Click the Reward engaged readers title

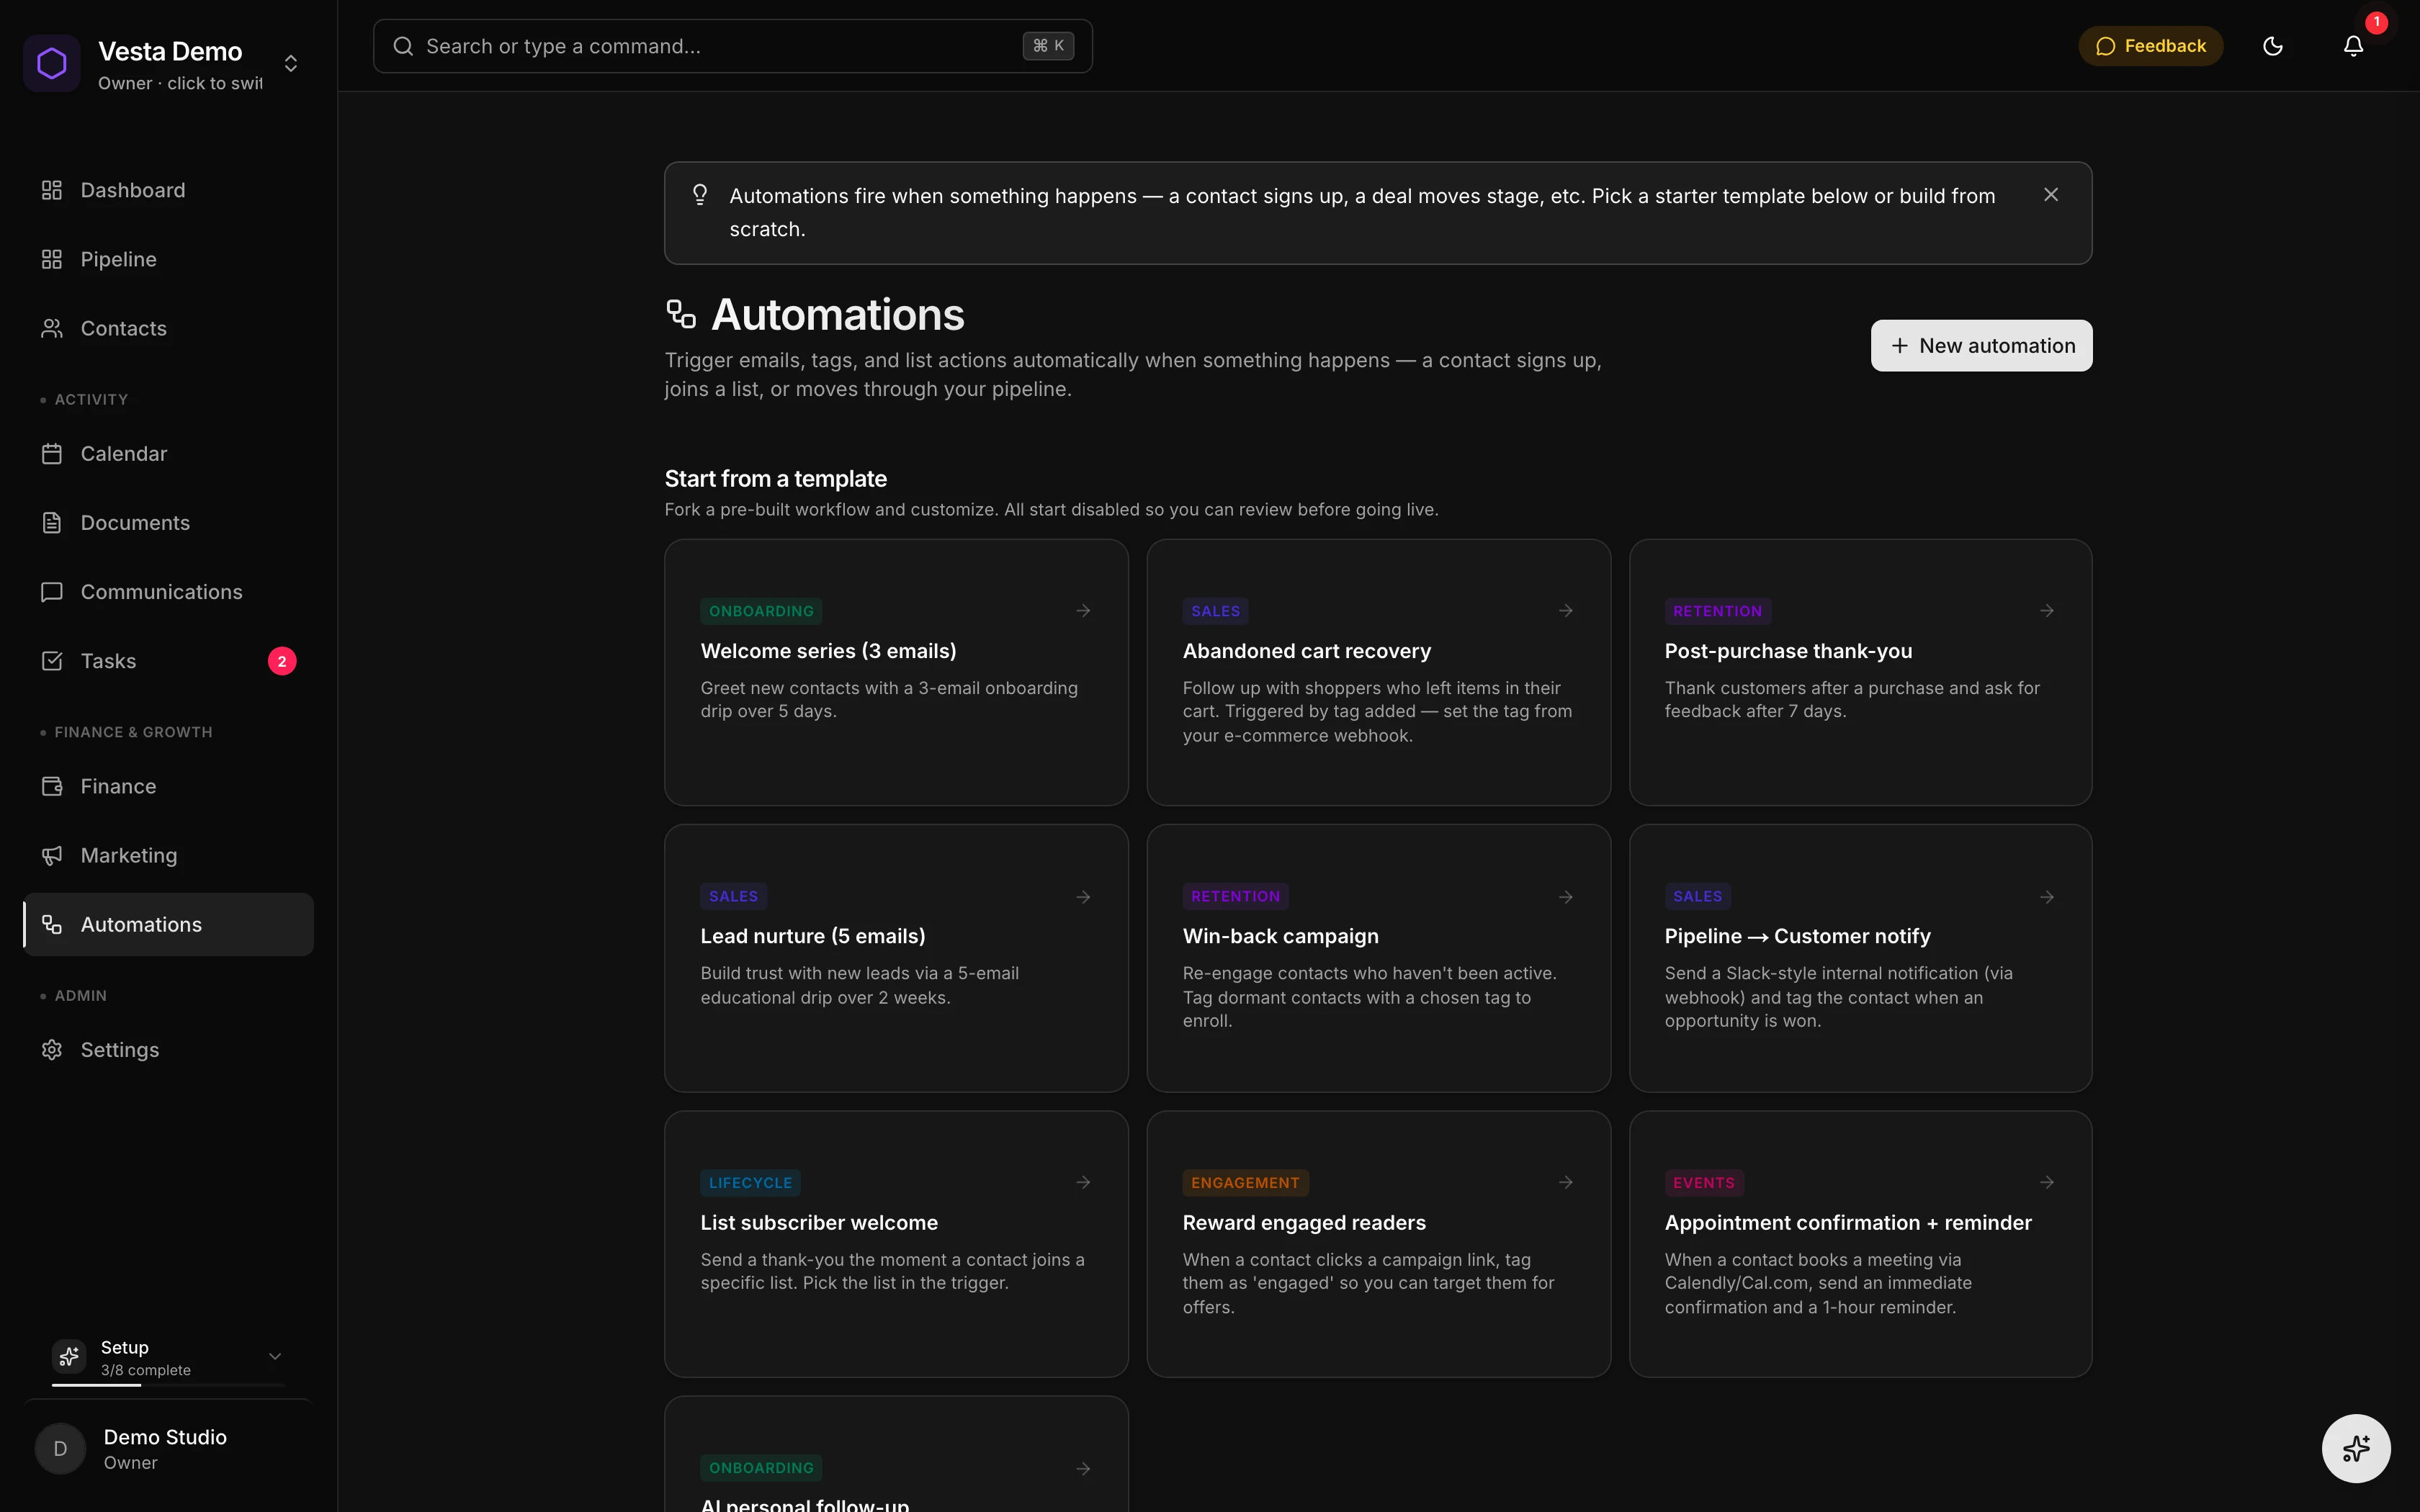[x=1304, y=1222]
